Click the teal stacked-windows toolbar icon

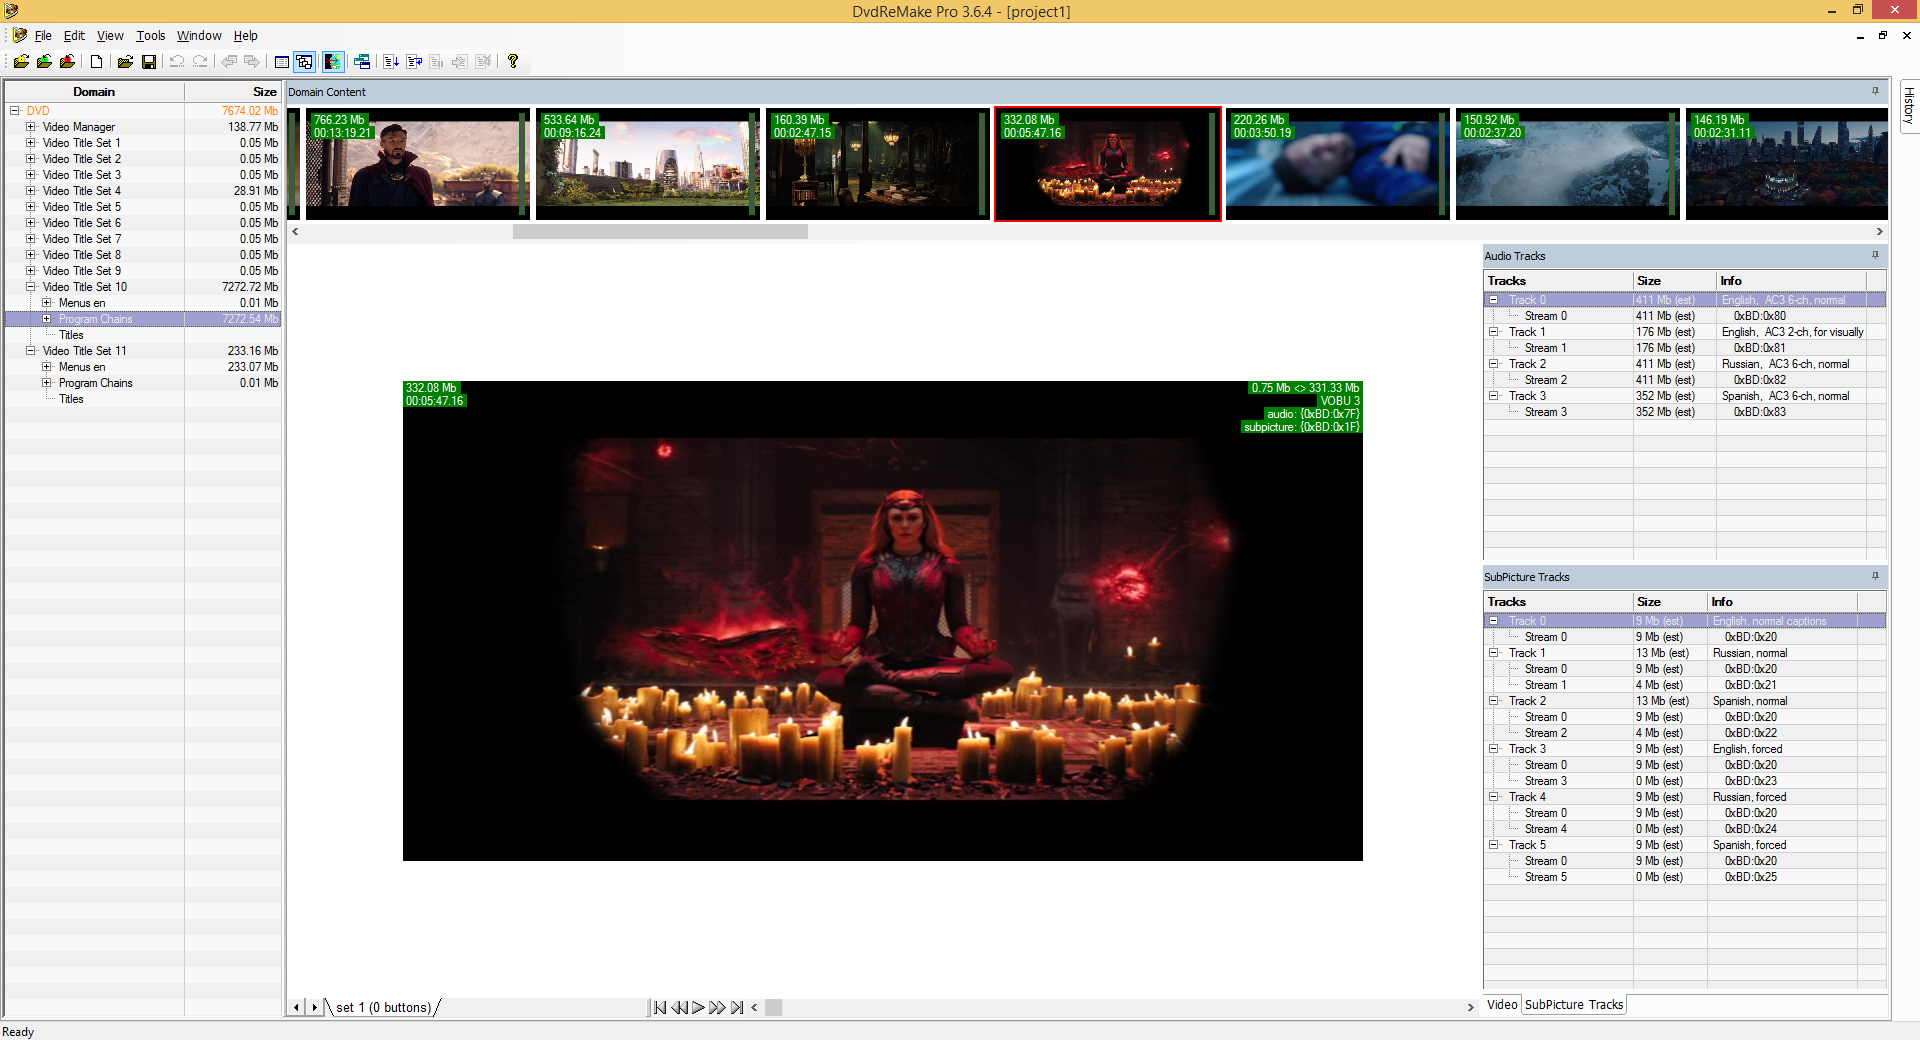[x=362, y=62]
